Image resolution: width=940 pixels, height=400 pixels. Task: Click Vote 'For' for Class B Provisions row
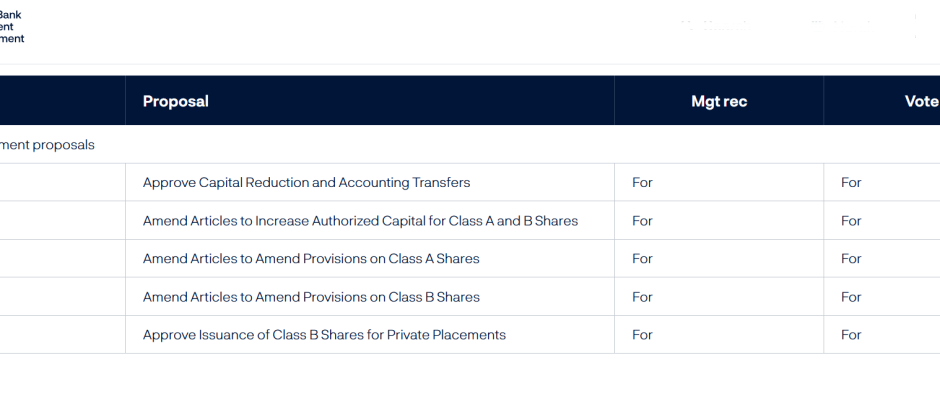(x=851, y=297)
